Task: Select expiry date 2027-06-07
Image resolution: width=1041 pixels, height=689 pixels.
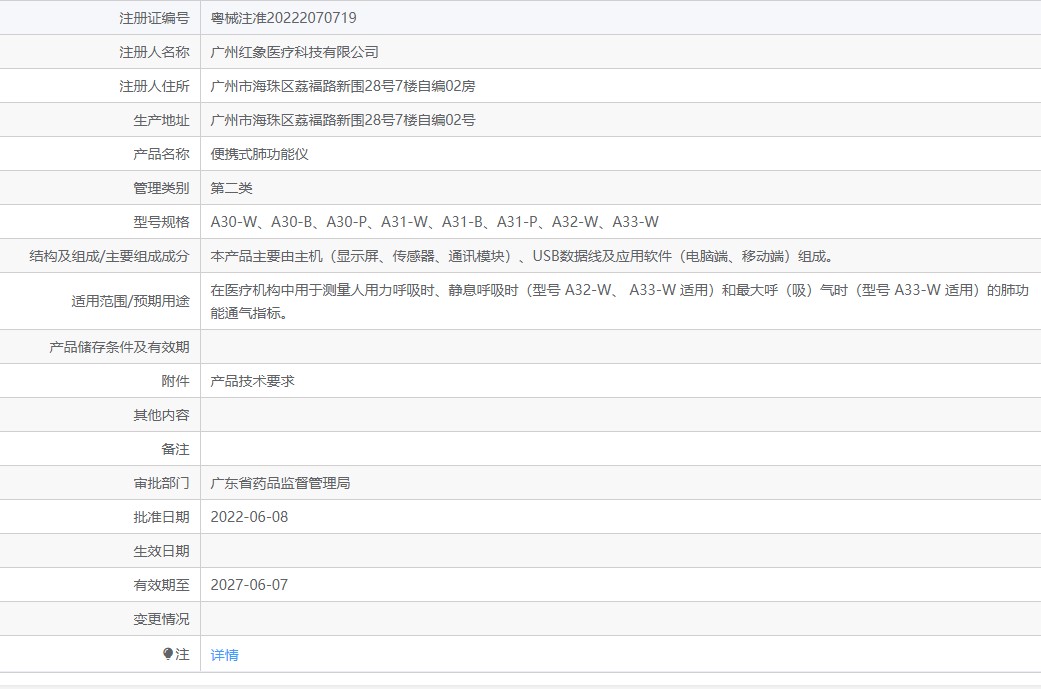Action: click(x=249, y=585)
